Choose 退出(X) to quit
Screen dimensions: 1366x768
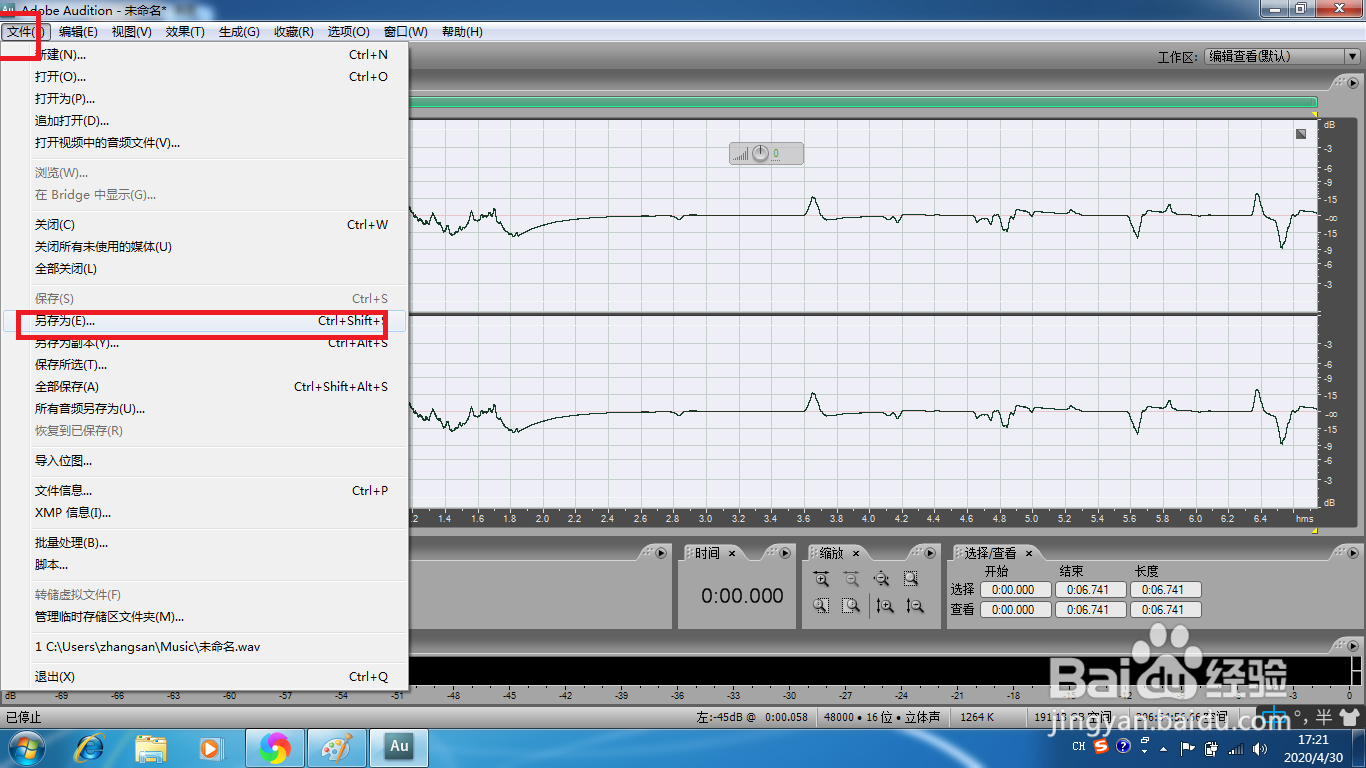(x=204, y=677)
